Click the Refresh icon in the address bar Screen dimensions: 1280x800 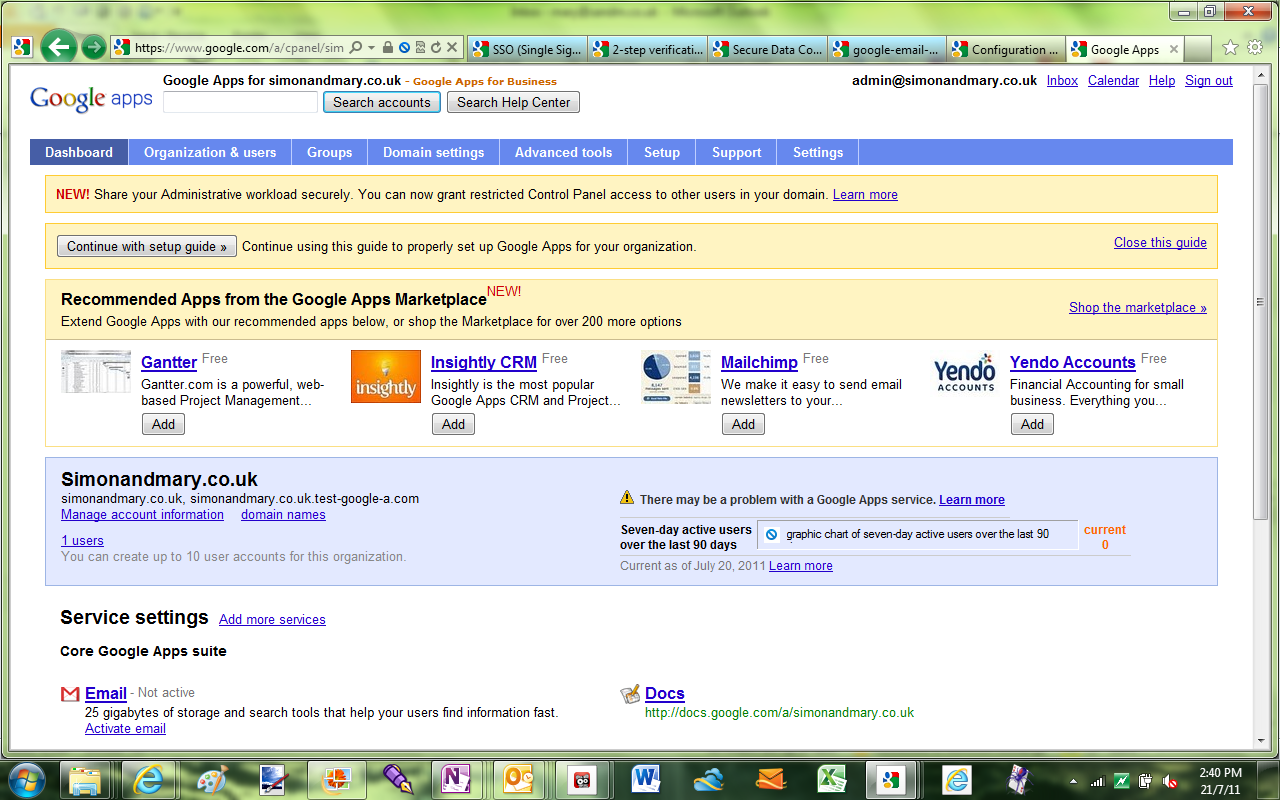436,47
